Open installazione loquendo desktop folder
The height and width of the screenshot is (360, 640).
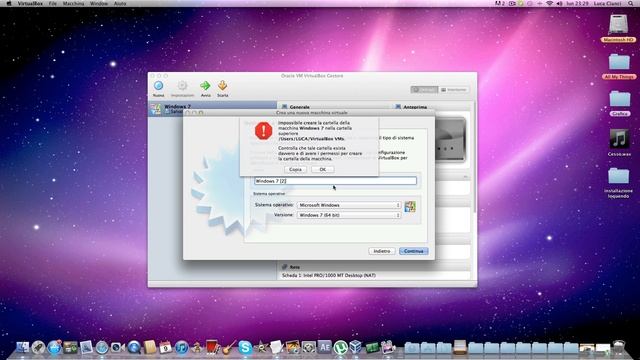click(x=619, y=176)
